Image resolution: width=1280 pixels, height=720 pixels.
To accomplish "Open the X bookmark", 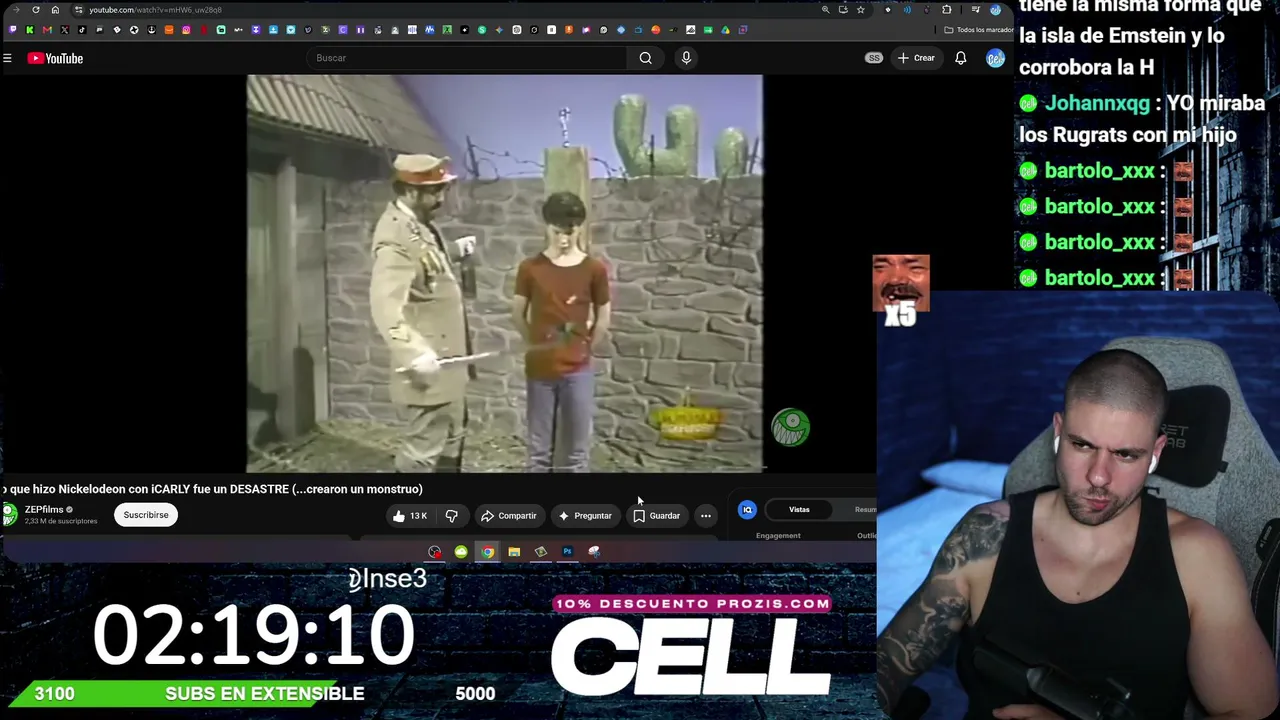I will click(x=64, y=30).
